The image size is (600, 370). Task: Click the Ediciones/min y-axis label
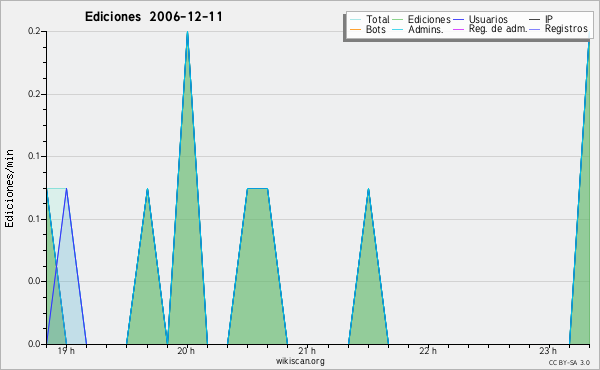point(9,188)
